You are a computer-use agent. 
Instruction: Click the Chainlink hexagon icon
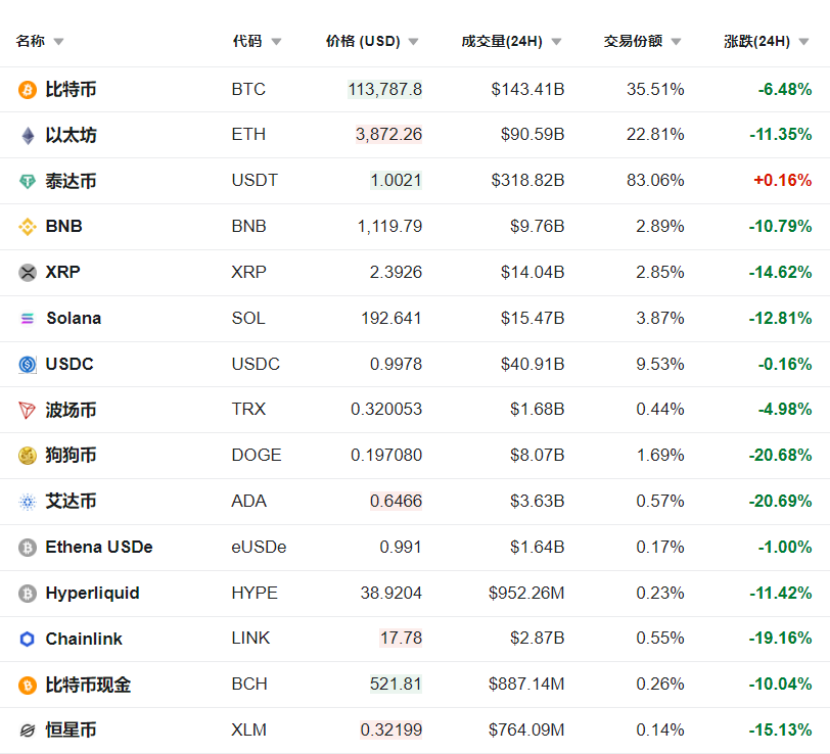(27, 639)
